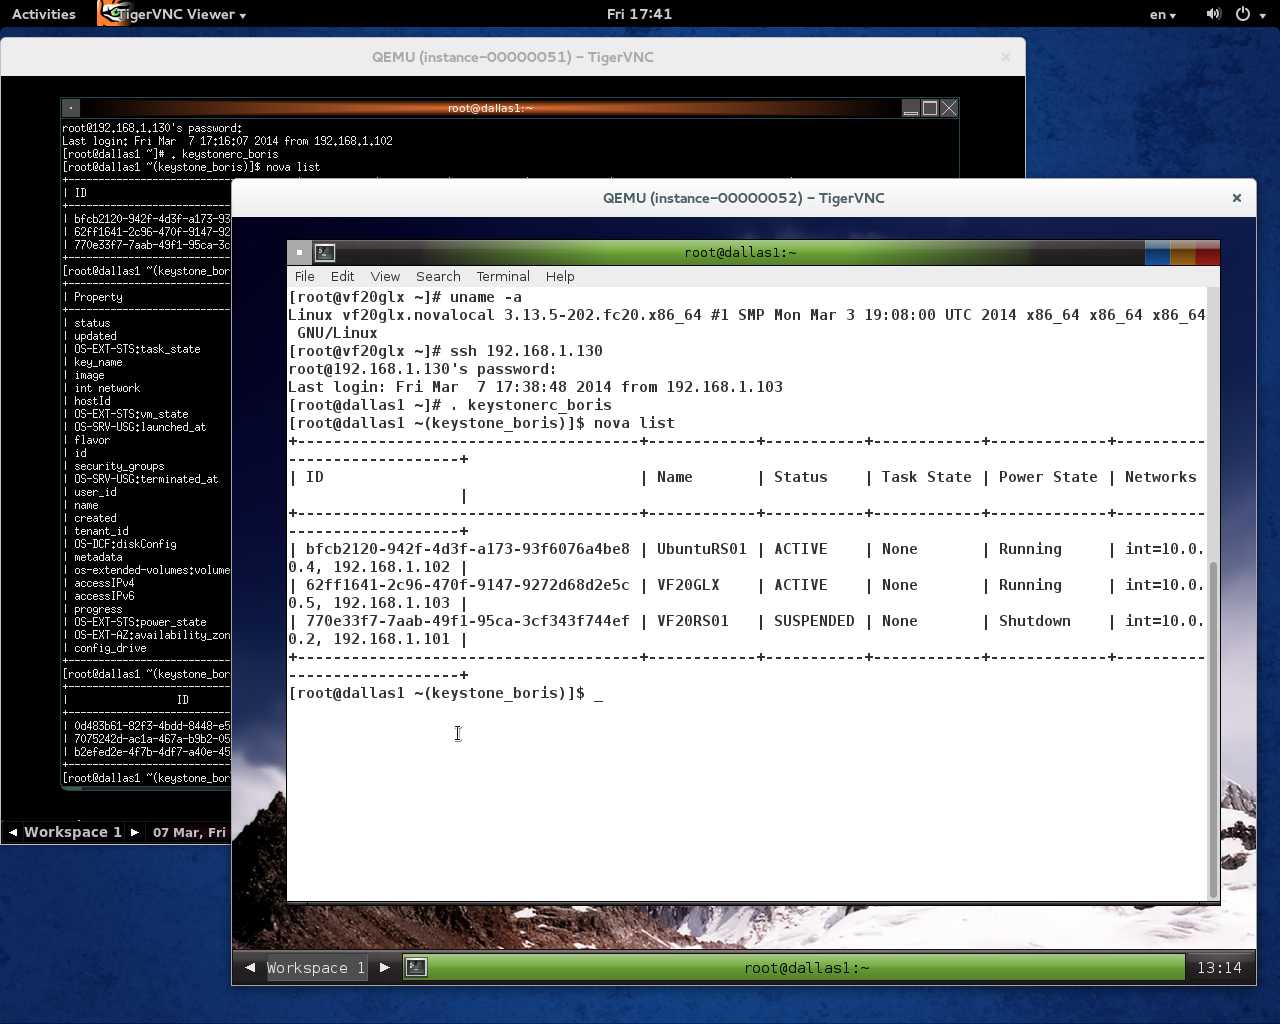Close the instance-00000052 TigerVNC window
Screen dimensions: 1280x1024
coord(1237,198)
